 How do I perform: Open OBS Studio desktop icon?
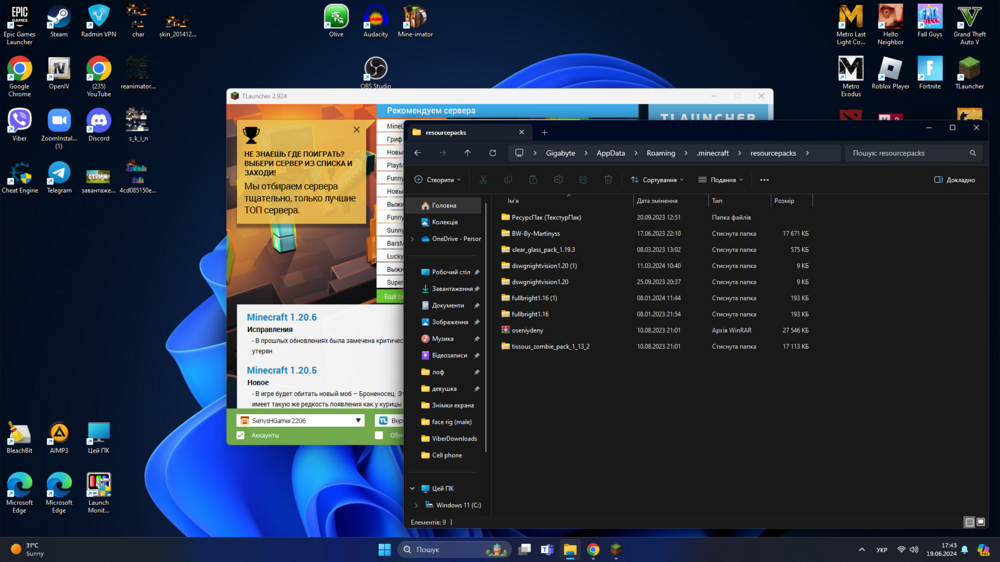coord(376,73)
